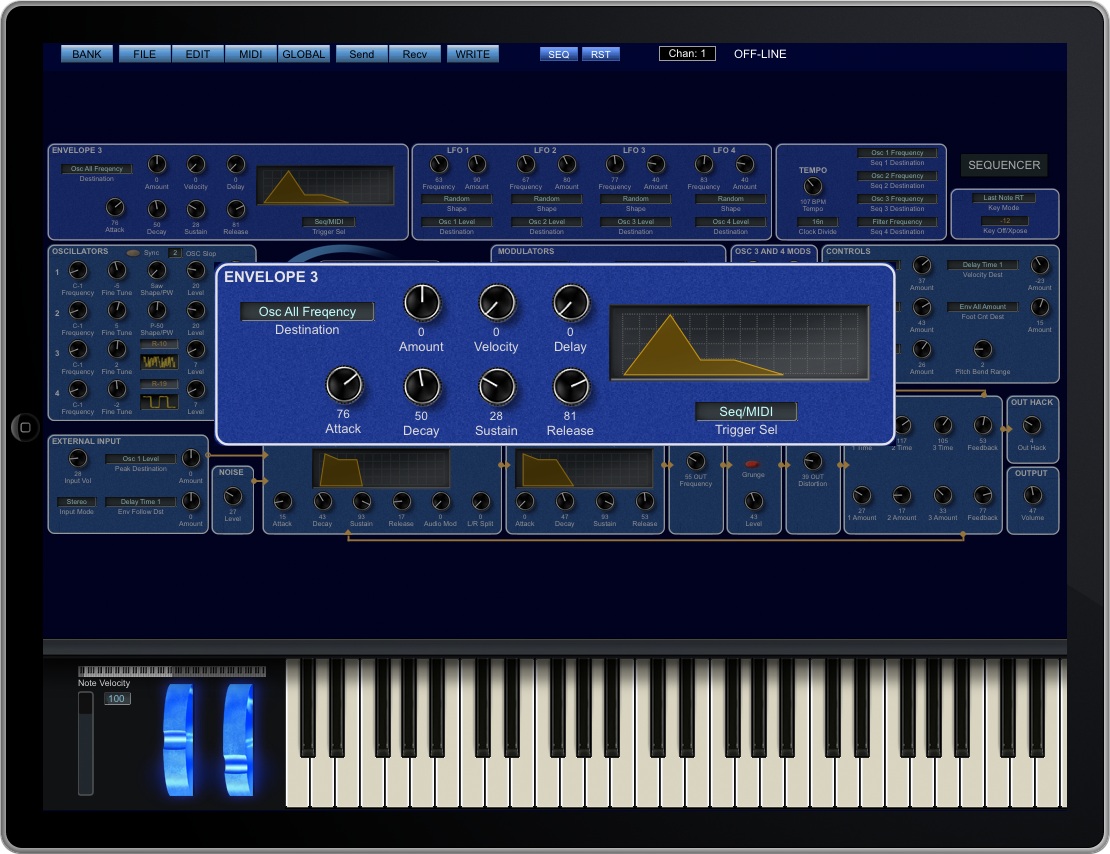Open the Stereo Input Mode selector
1110x854 pixels.
click(x=76, y=501)
